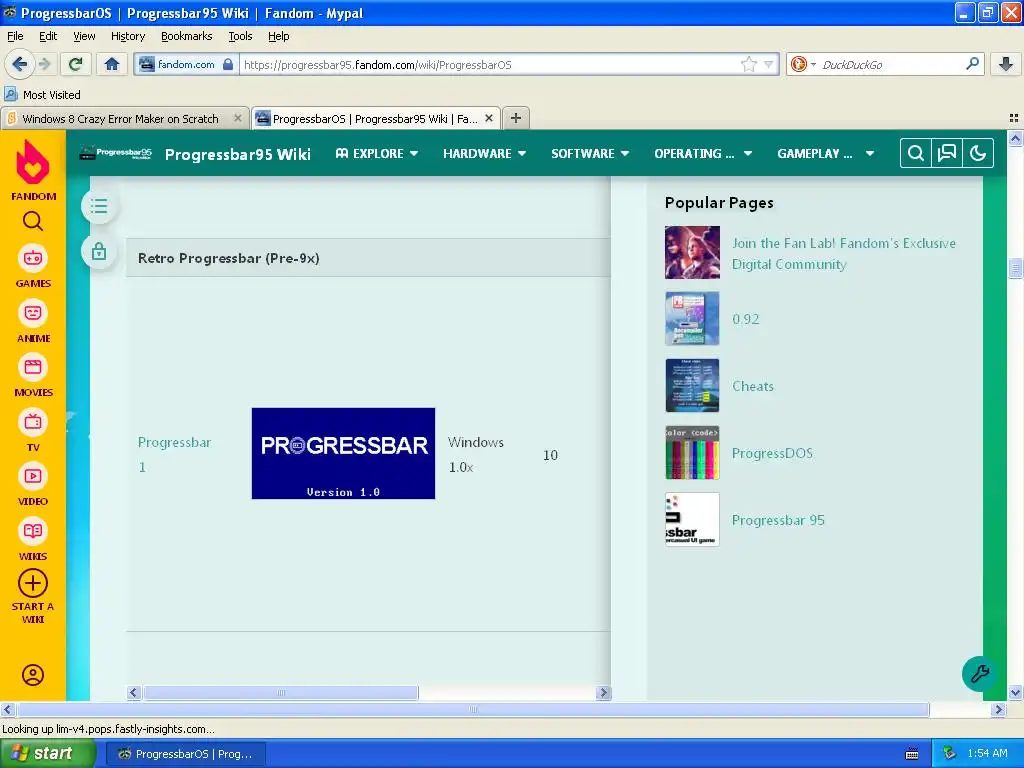This screenshot has height=768, width=1024.
Task: Open the Windows 1.0x link
Action: [x=475, y=455]
